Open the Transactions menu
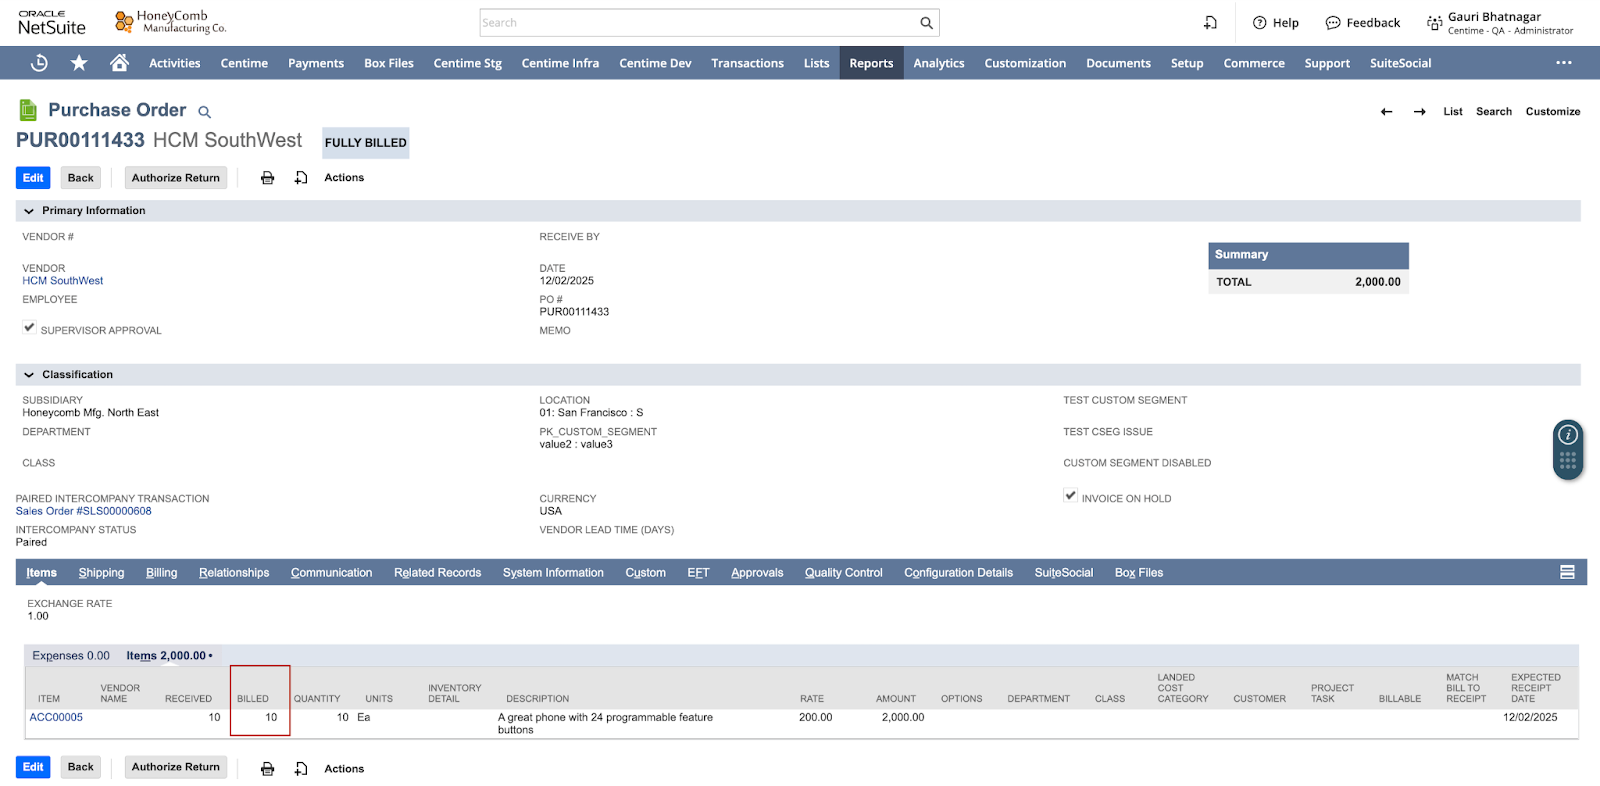Viewport: 1600px width, 786px height. (x=747, y=63)
